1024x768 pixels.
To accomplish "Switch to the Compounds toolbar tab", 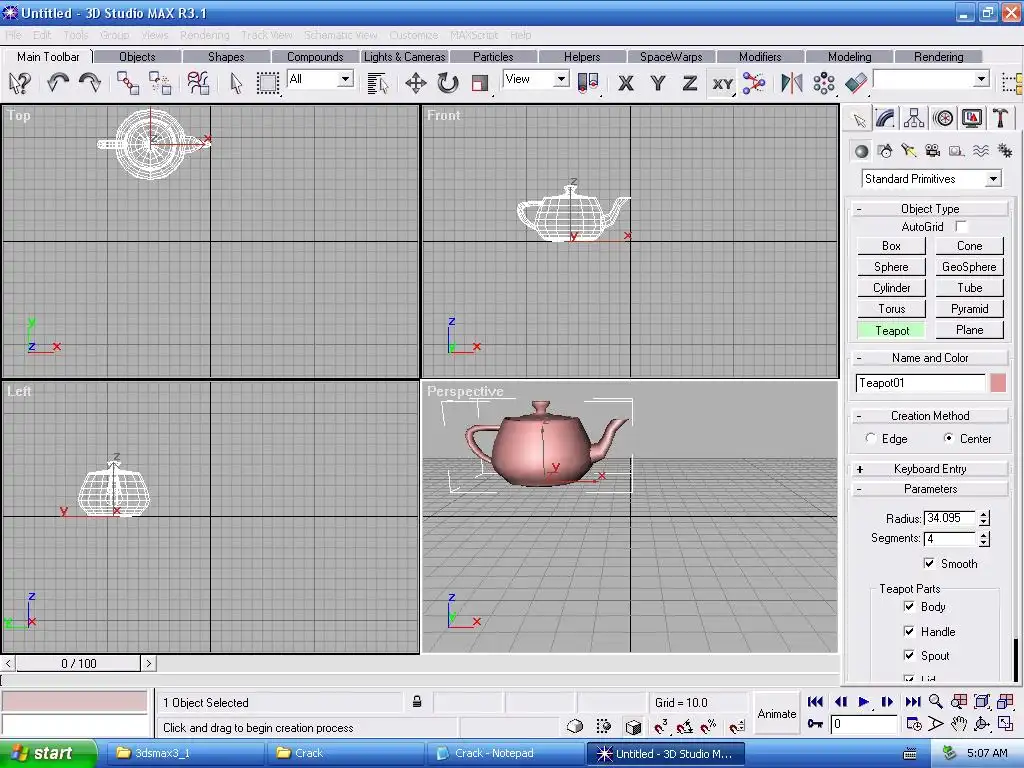I will (x=315, y=57).
